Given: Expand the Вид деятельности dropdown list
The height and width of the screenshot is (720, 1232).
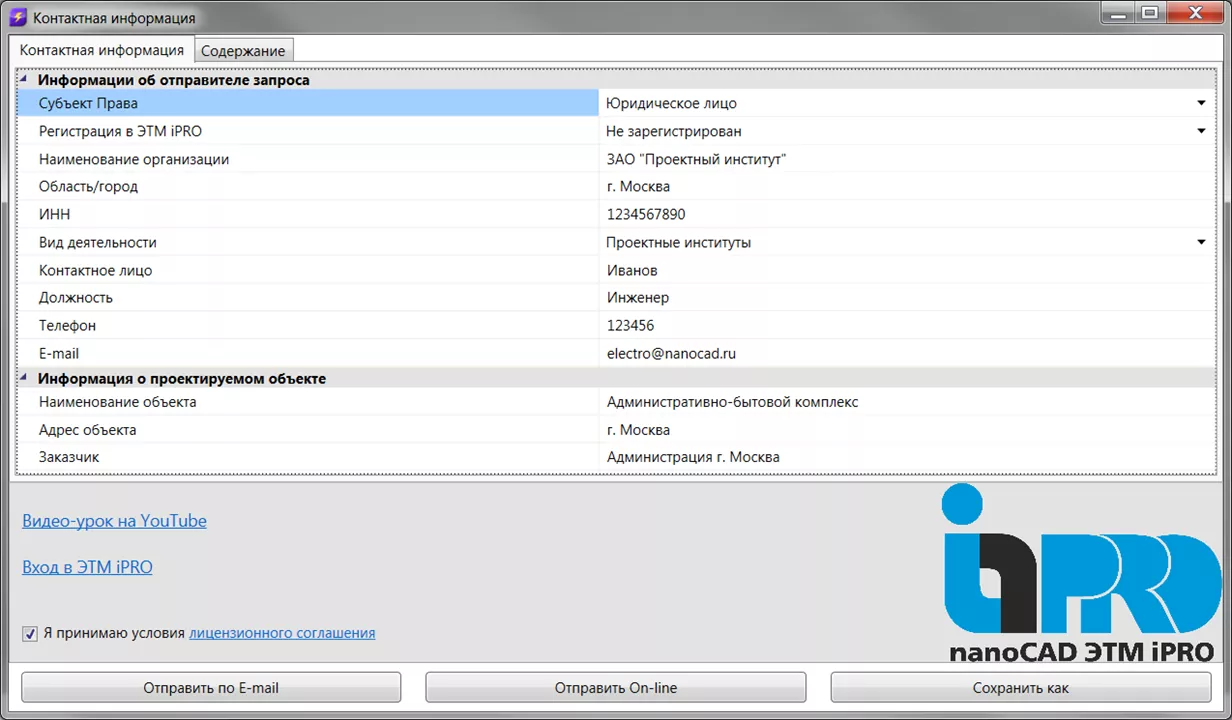Looking at the screenshot, I should [x=1201, y=242].
